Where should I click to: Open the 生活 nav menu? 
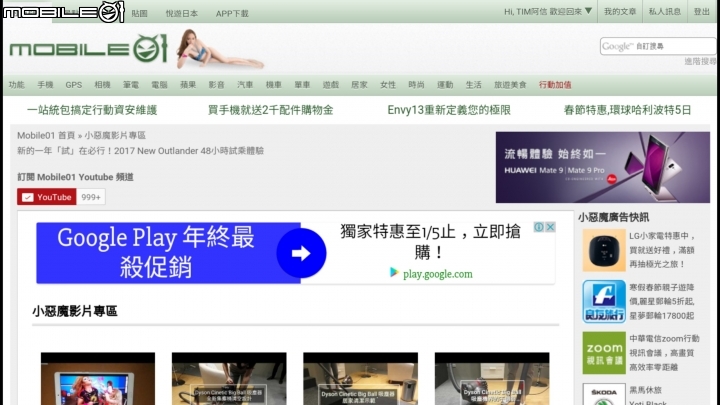(473, 84)
